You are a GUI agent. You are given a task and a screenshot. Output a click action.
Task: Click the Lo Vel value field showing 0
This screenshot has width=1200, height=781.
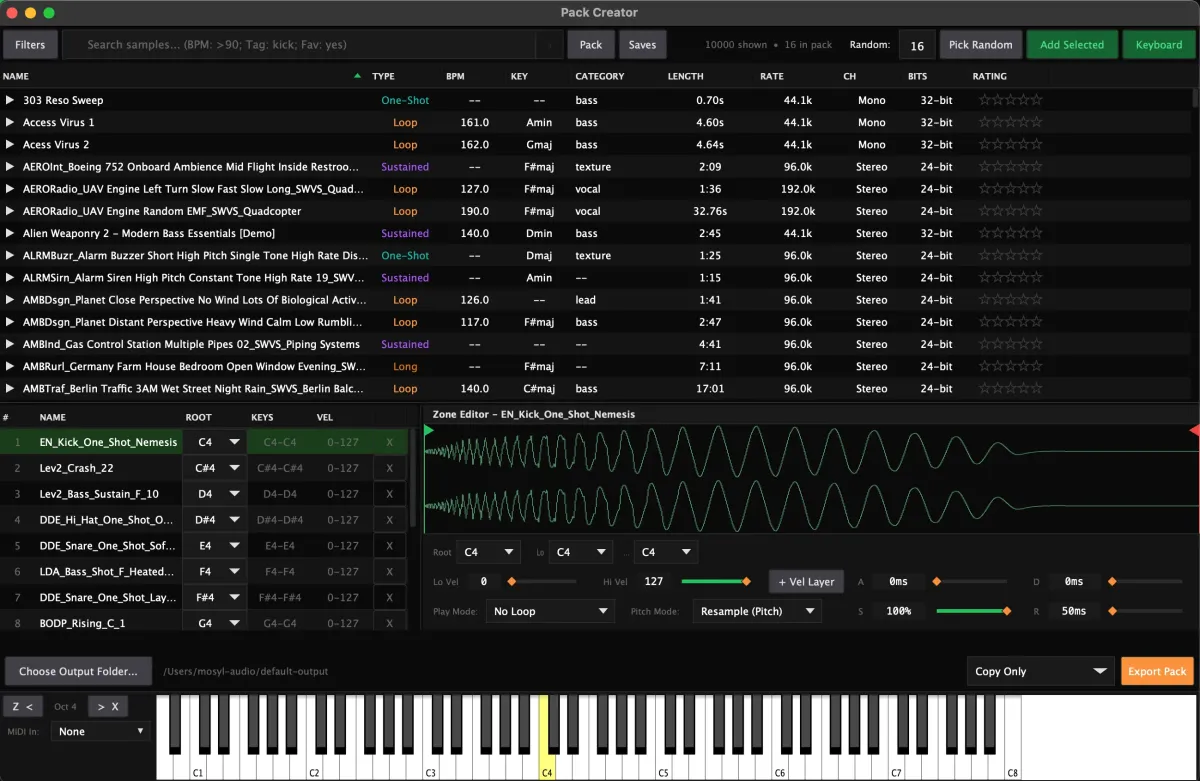[483, 581]
